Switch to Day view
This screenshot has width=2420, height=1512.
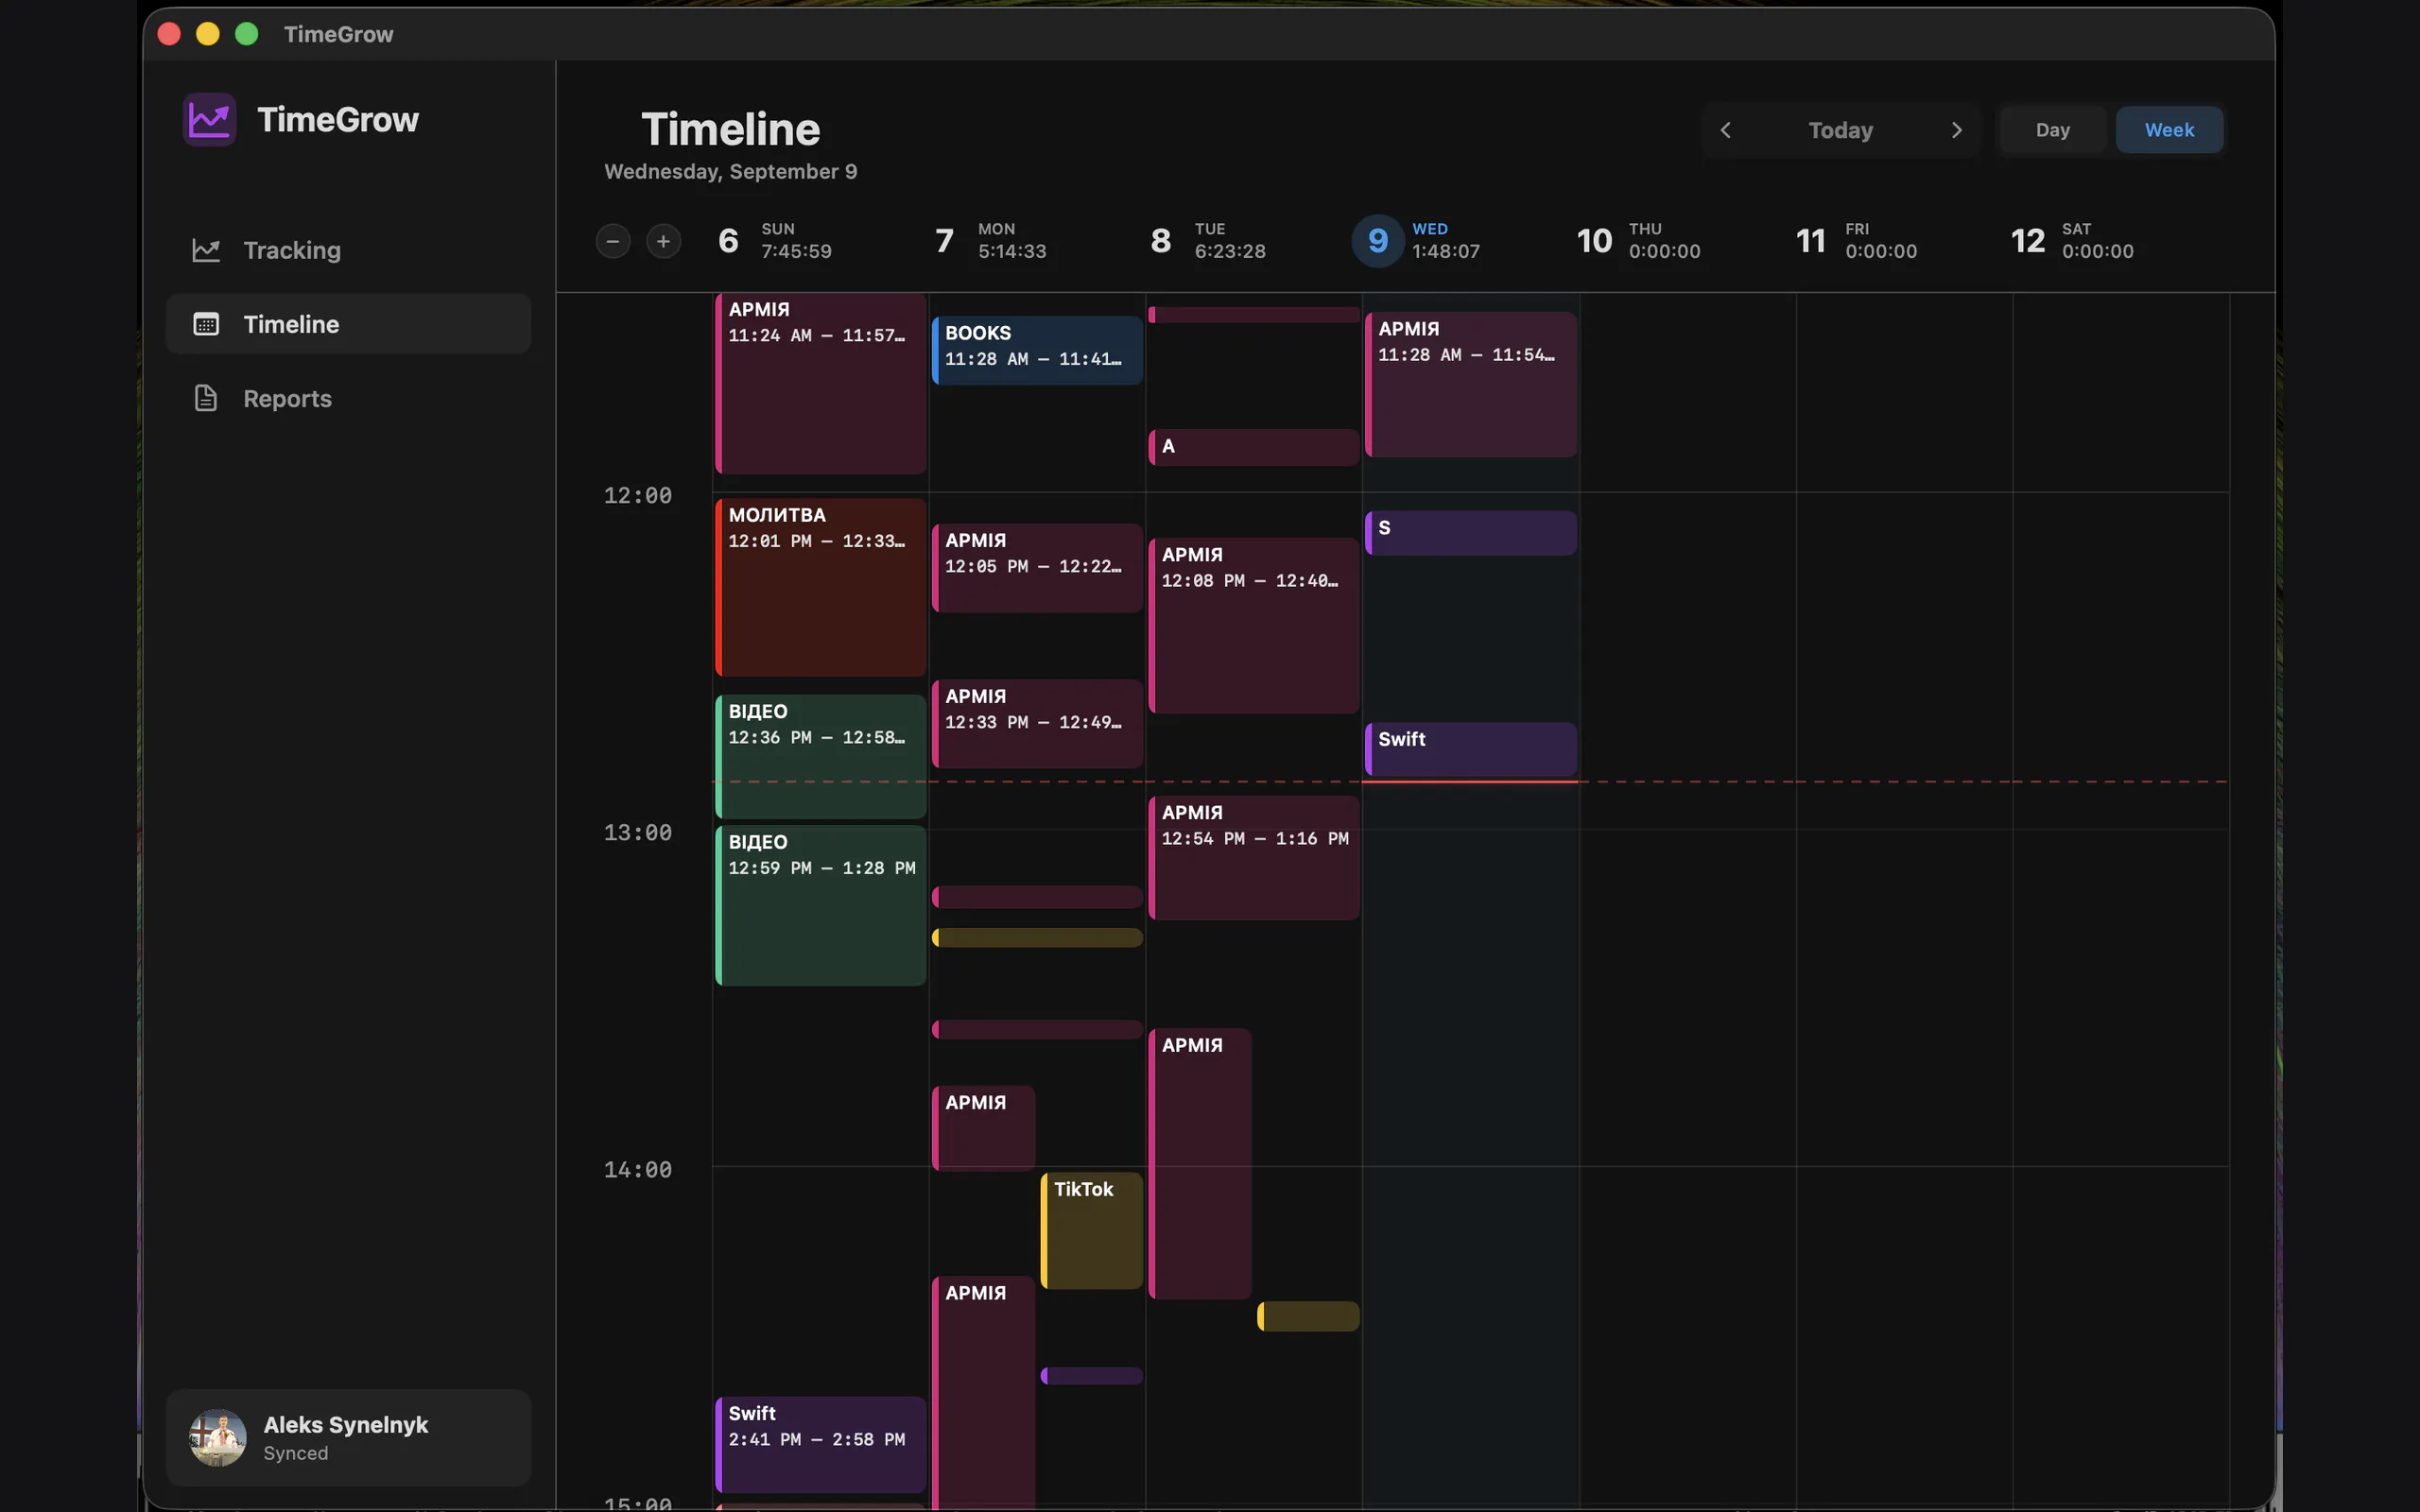coord(2052,130)
